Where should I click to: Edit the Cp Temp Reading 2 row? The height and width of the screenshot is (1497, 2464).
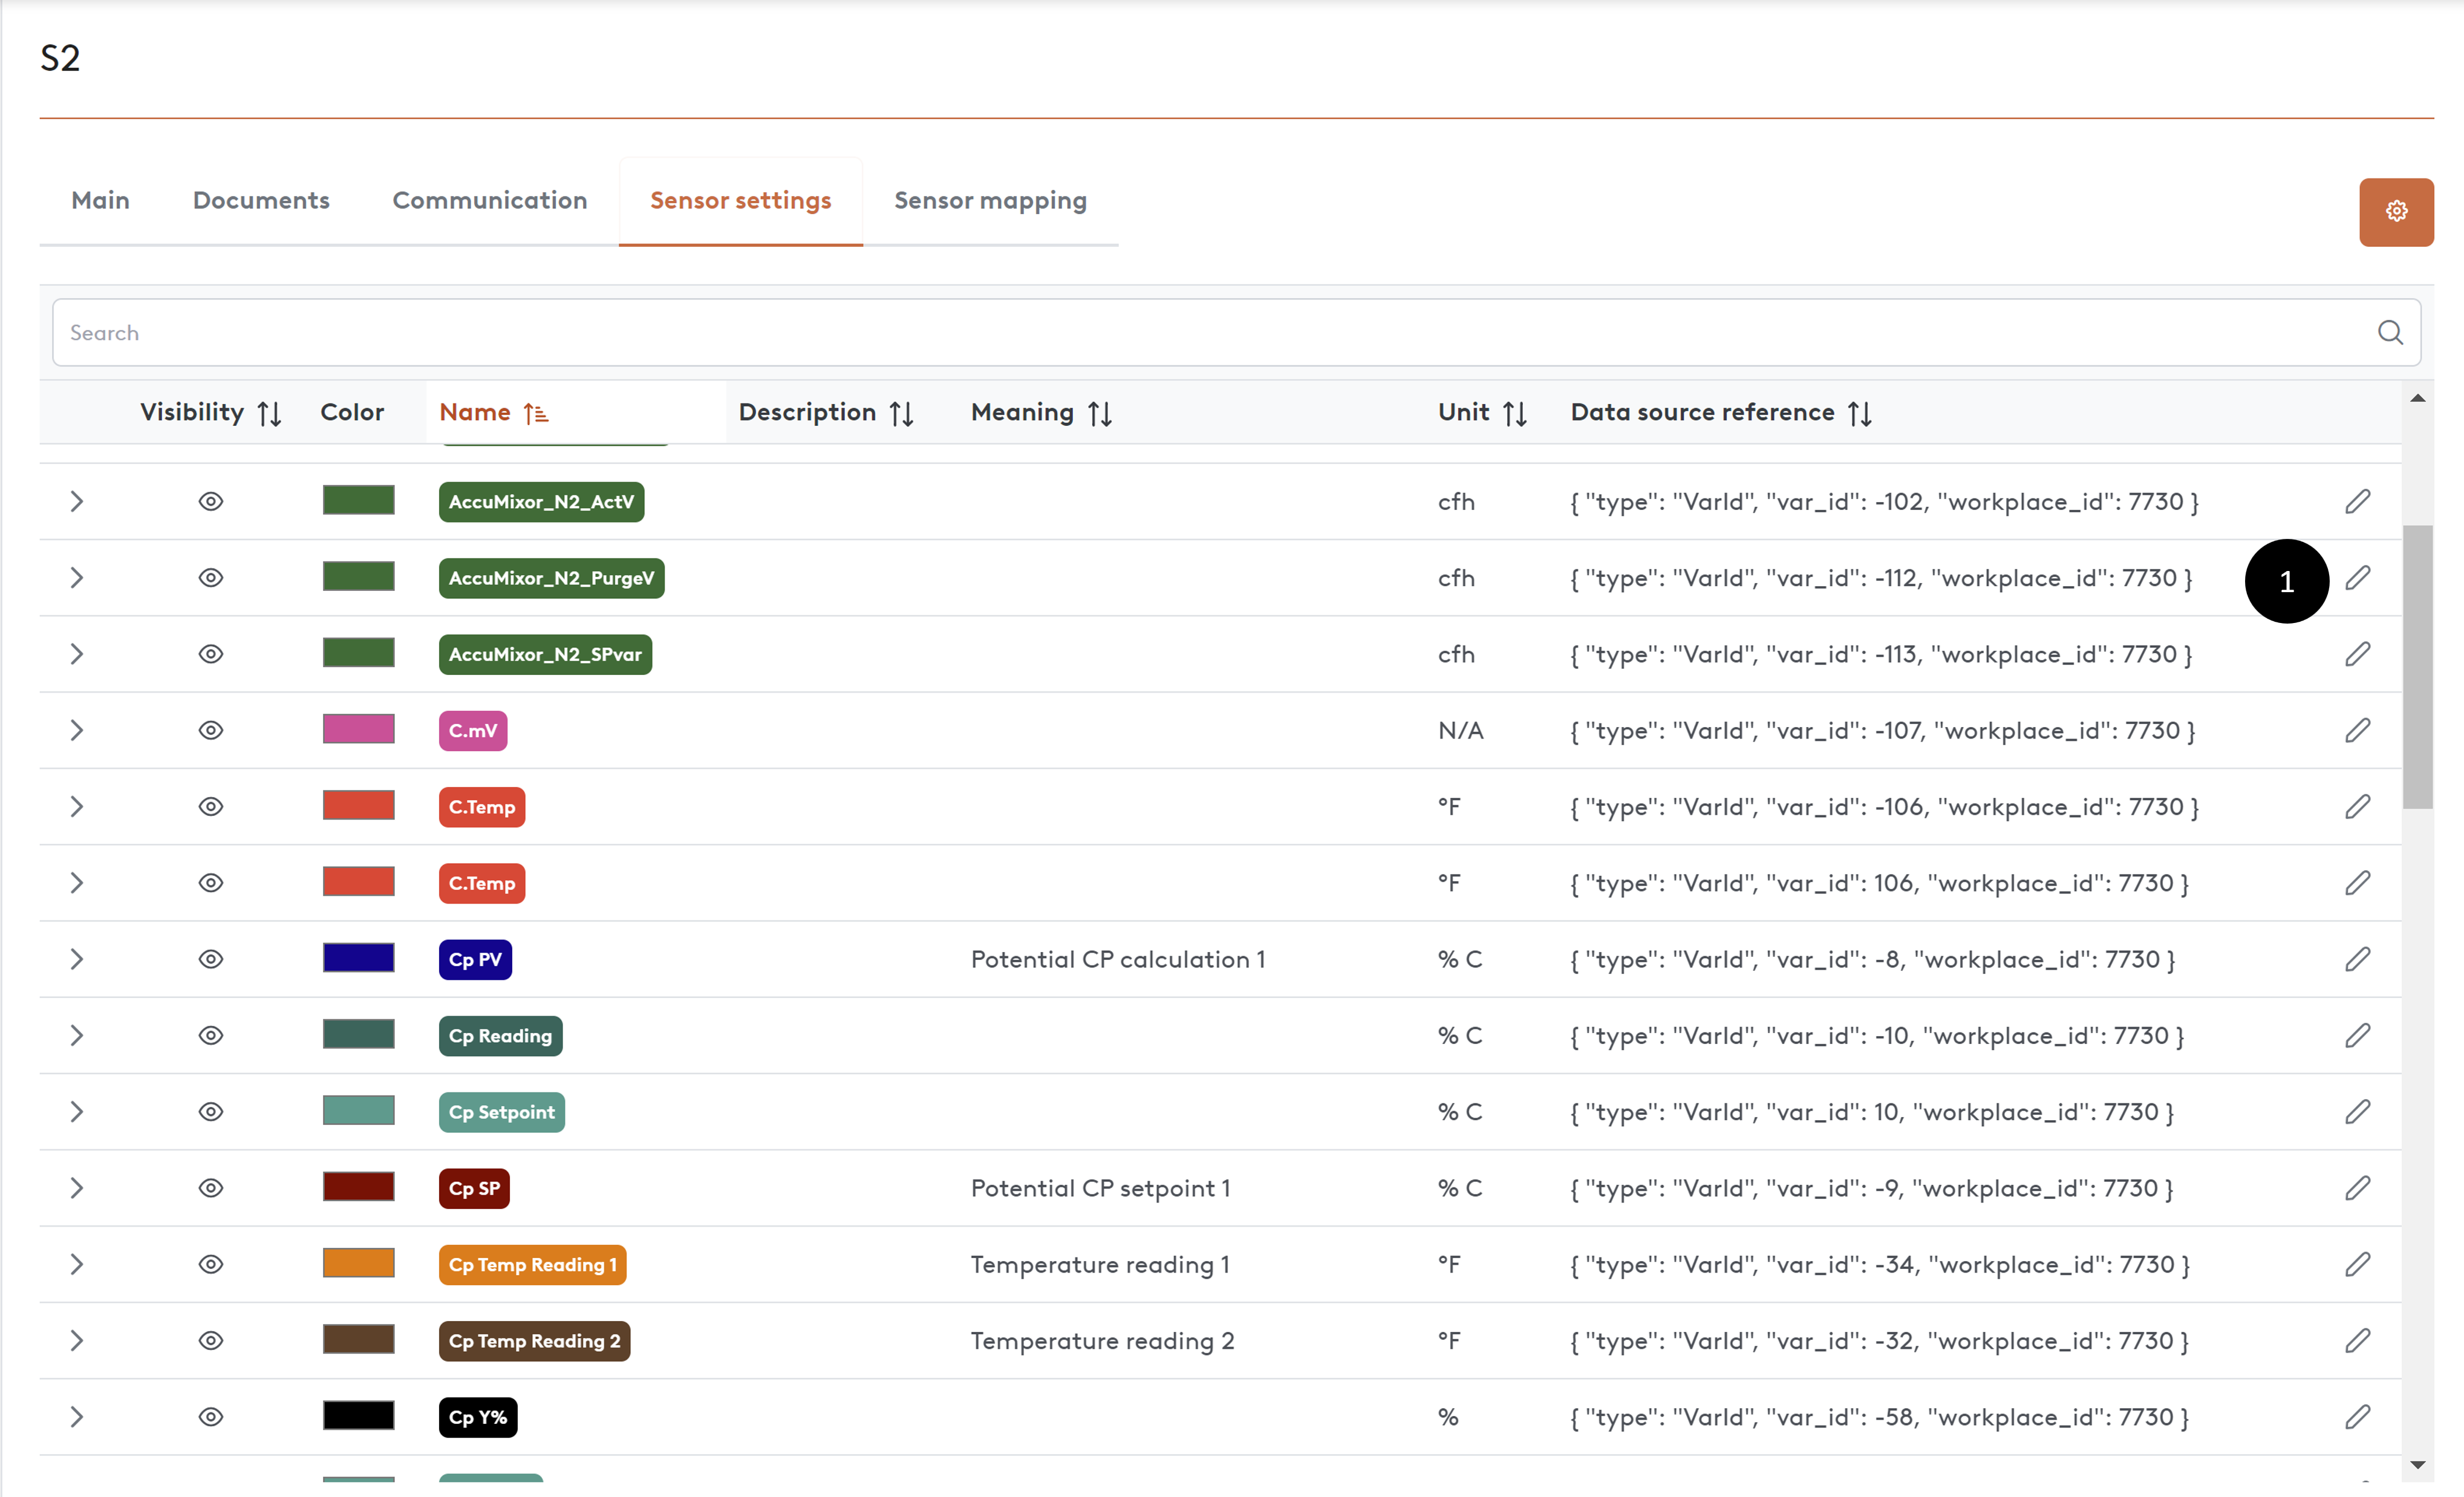tap(2357, 1341)
